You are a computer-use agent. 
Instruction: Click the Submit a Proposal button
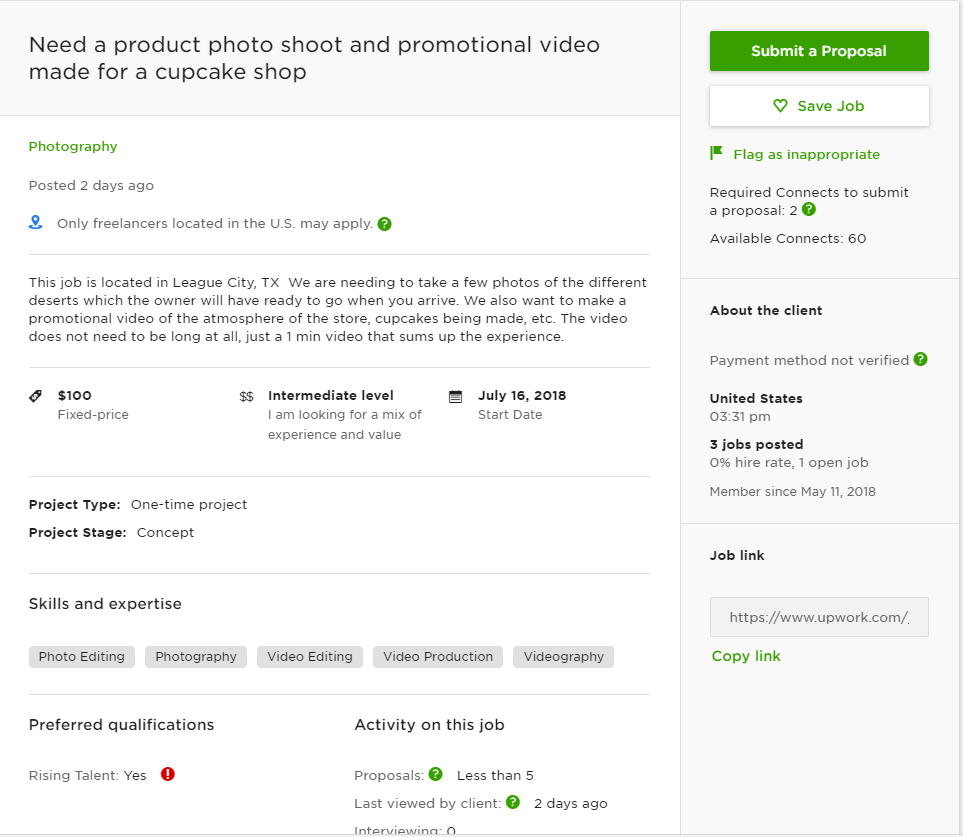pos(819,51)
